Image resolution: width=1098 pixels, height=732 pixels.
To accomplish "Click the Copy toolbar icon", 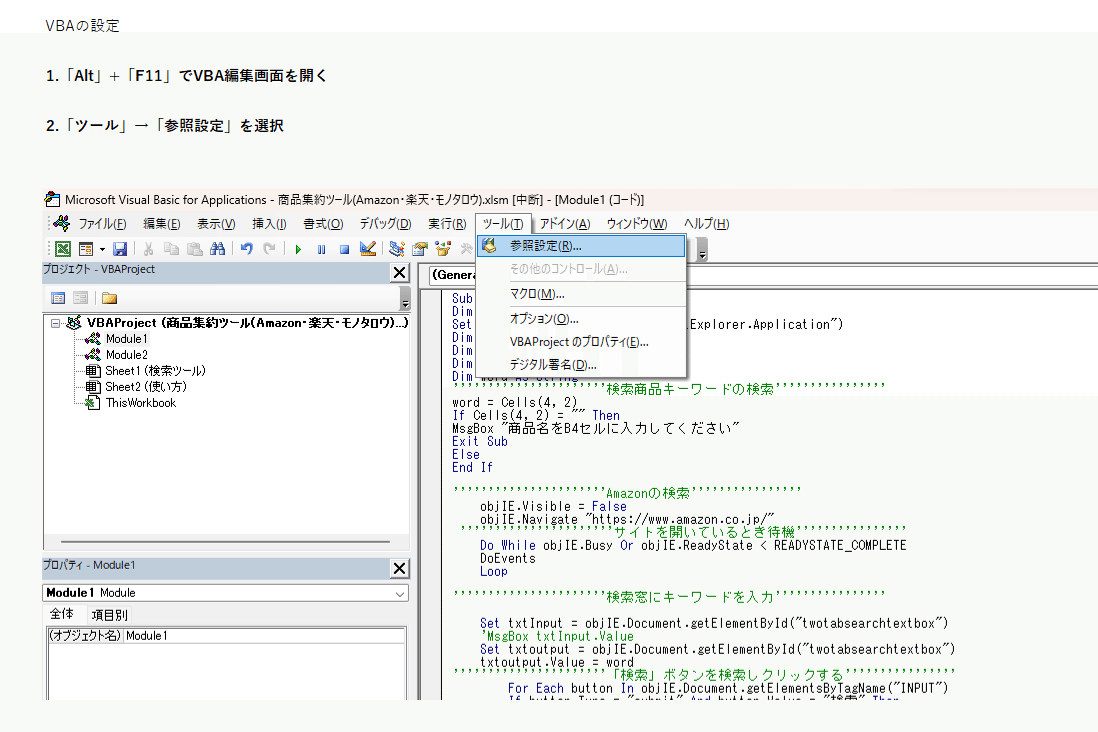I will pos(171,249).
